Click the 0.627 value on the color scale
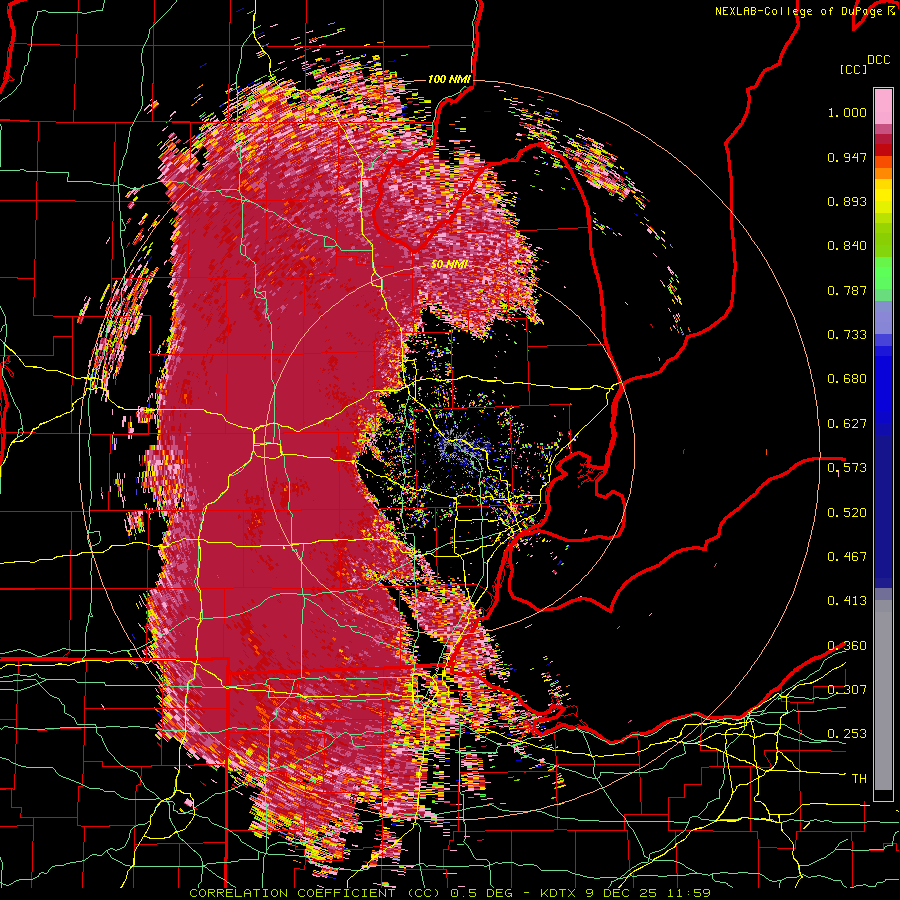Viewport: 900px width, 900px height. point(847,424)
